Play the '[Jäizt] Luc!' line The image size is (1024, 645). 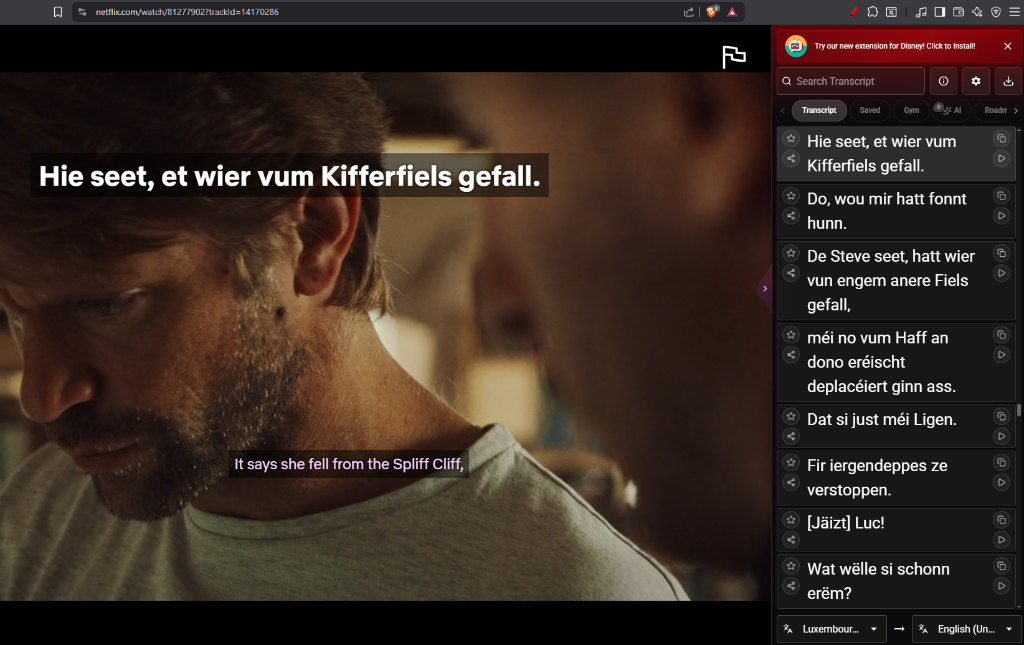coord(1001,541)
